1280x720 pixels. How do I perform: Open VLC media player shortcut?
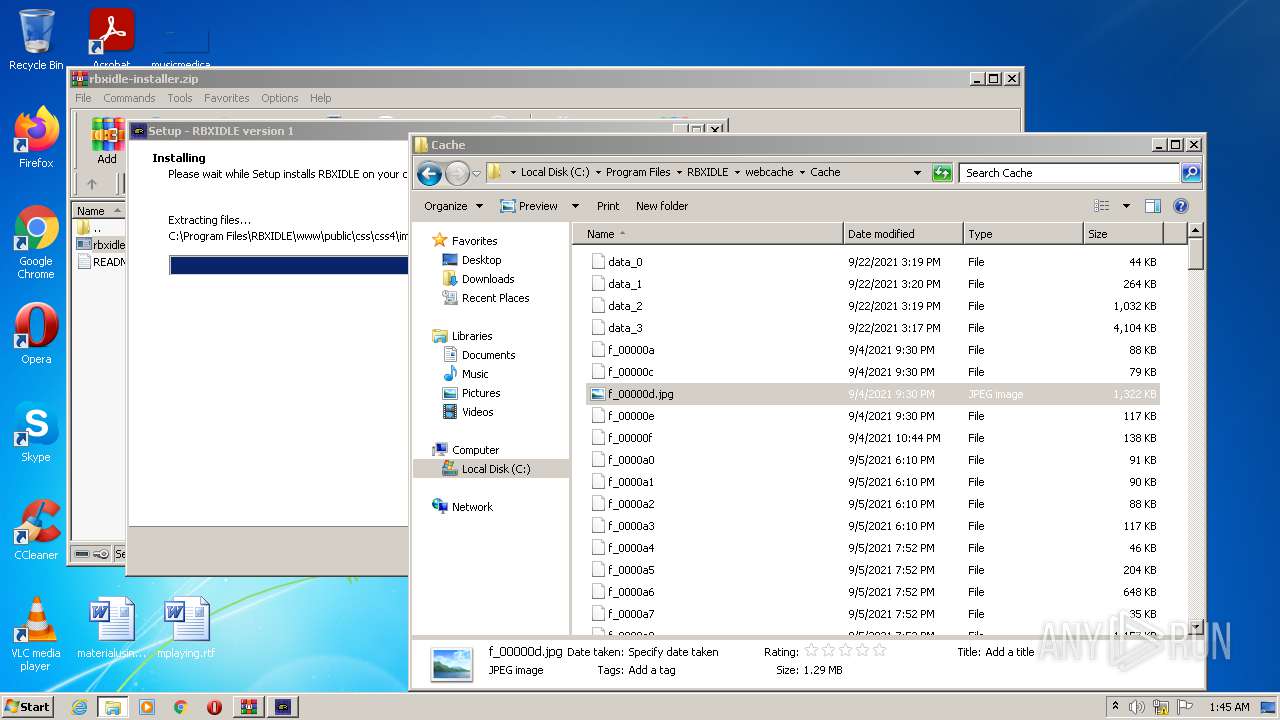[36, 634]
